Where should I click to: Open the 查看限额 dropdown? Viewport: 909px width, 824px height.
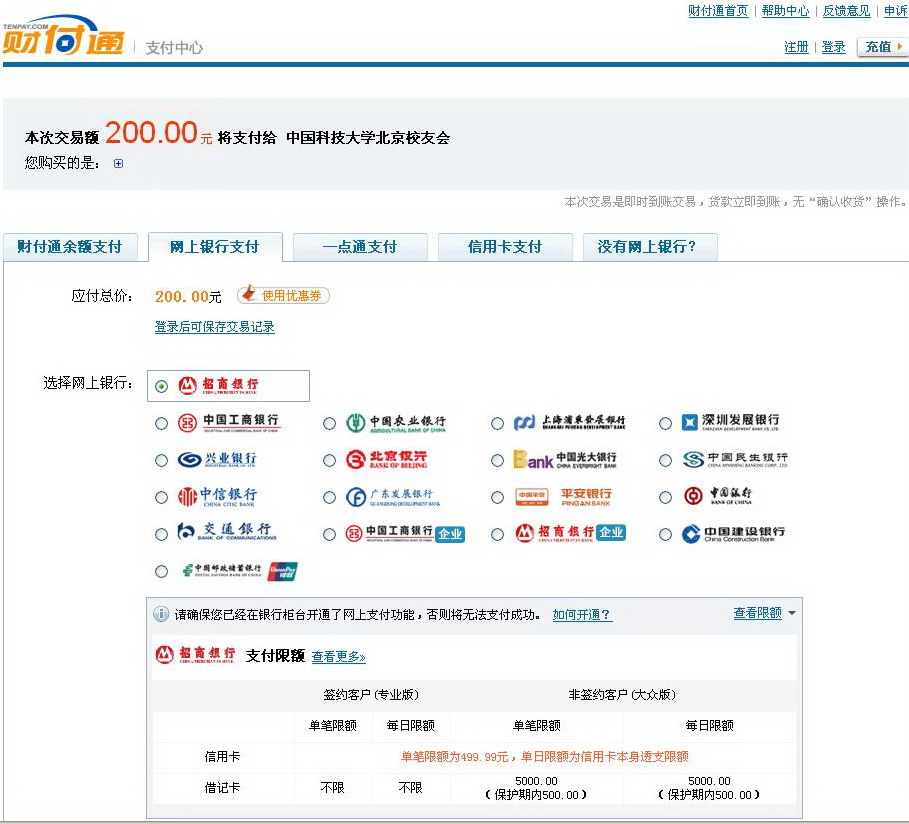pos(765,613)
